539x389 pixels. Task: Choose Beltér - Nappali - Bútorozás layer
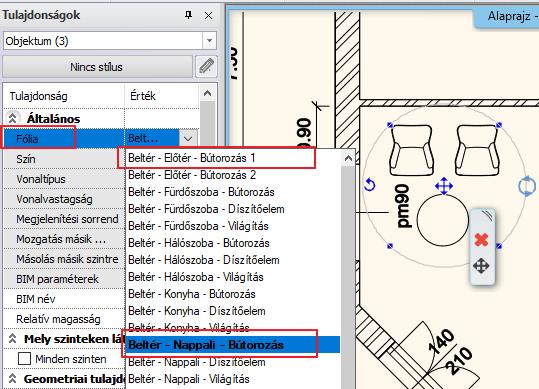coord(234,345)
